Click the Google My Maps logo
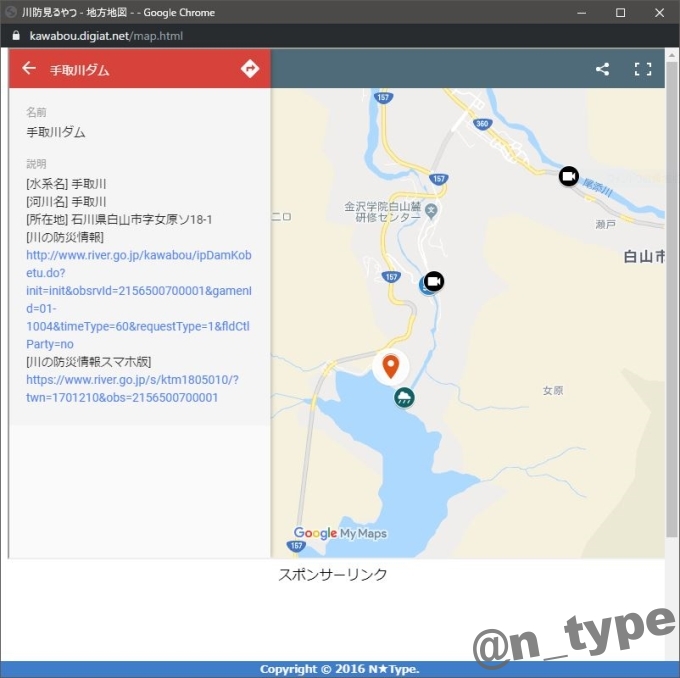This screenshot has width=680, height=678. [x=340, y=533]
